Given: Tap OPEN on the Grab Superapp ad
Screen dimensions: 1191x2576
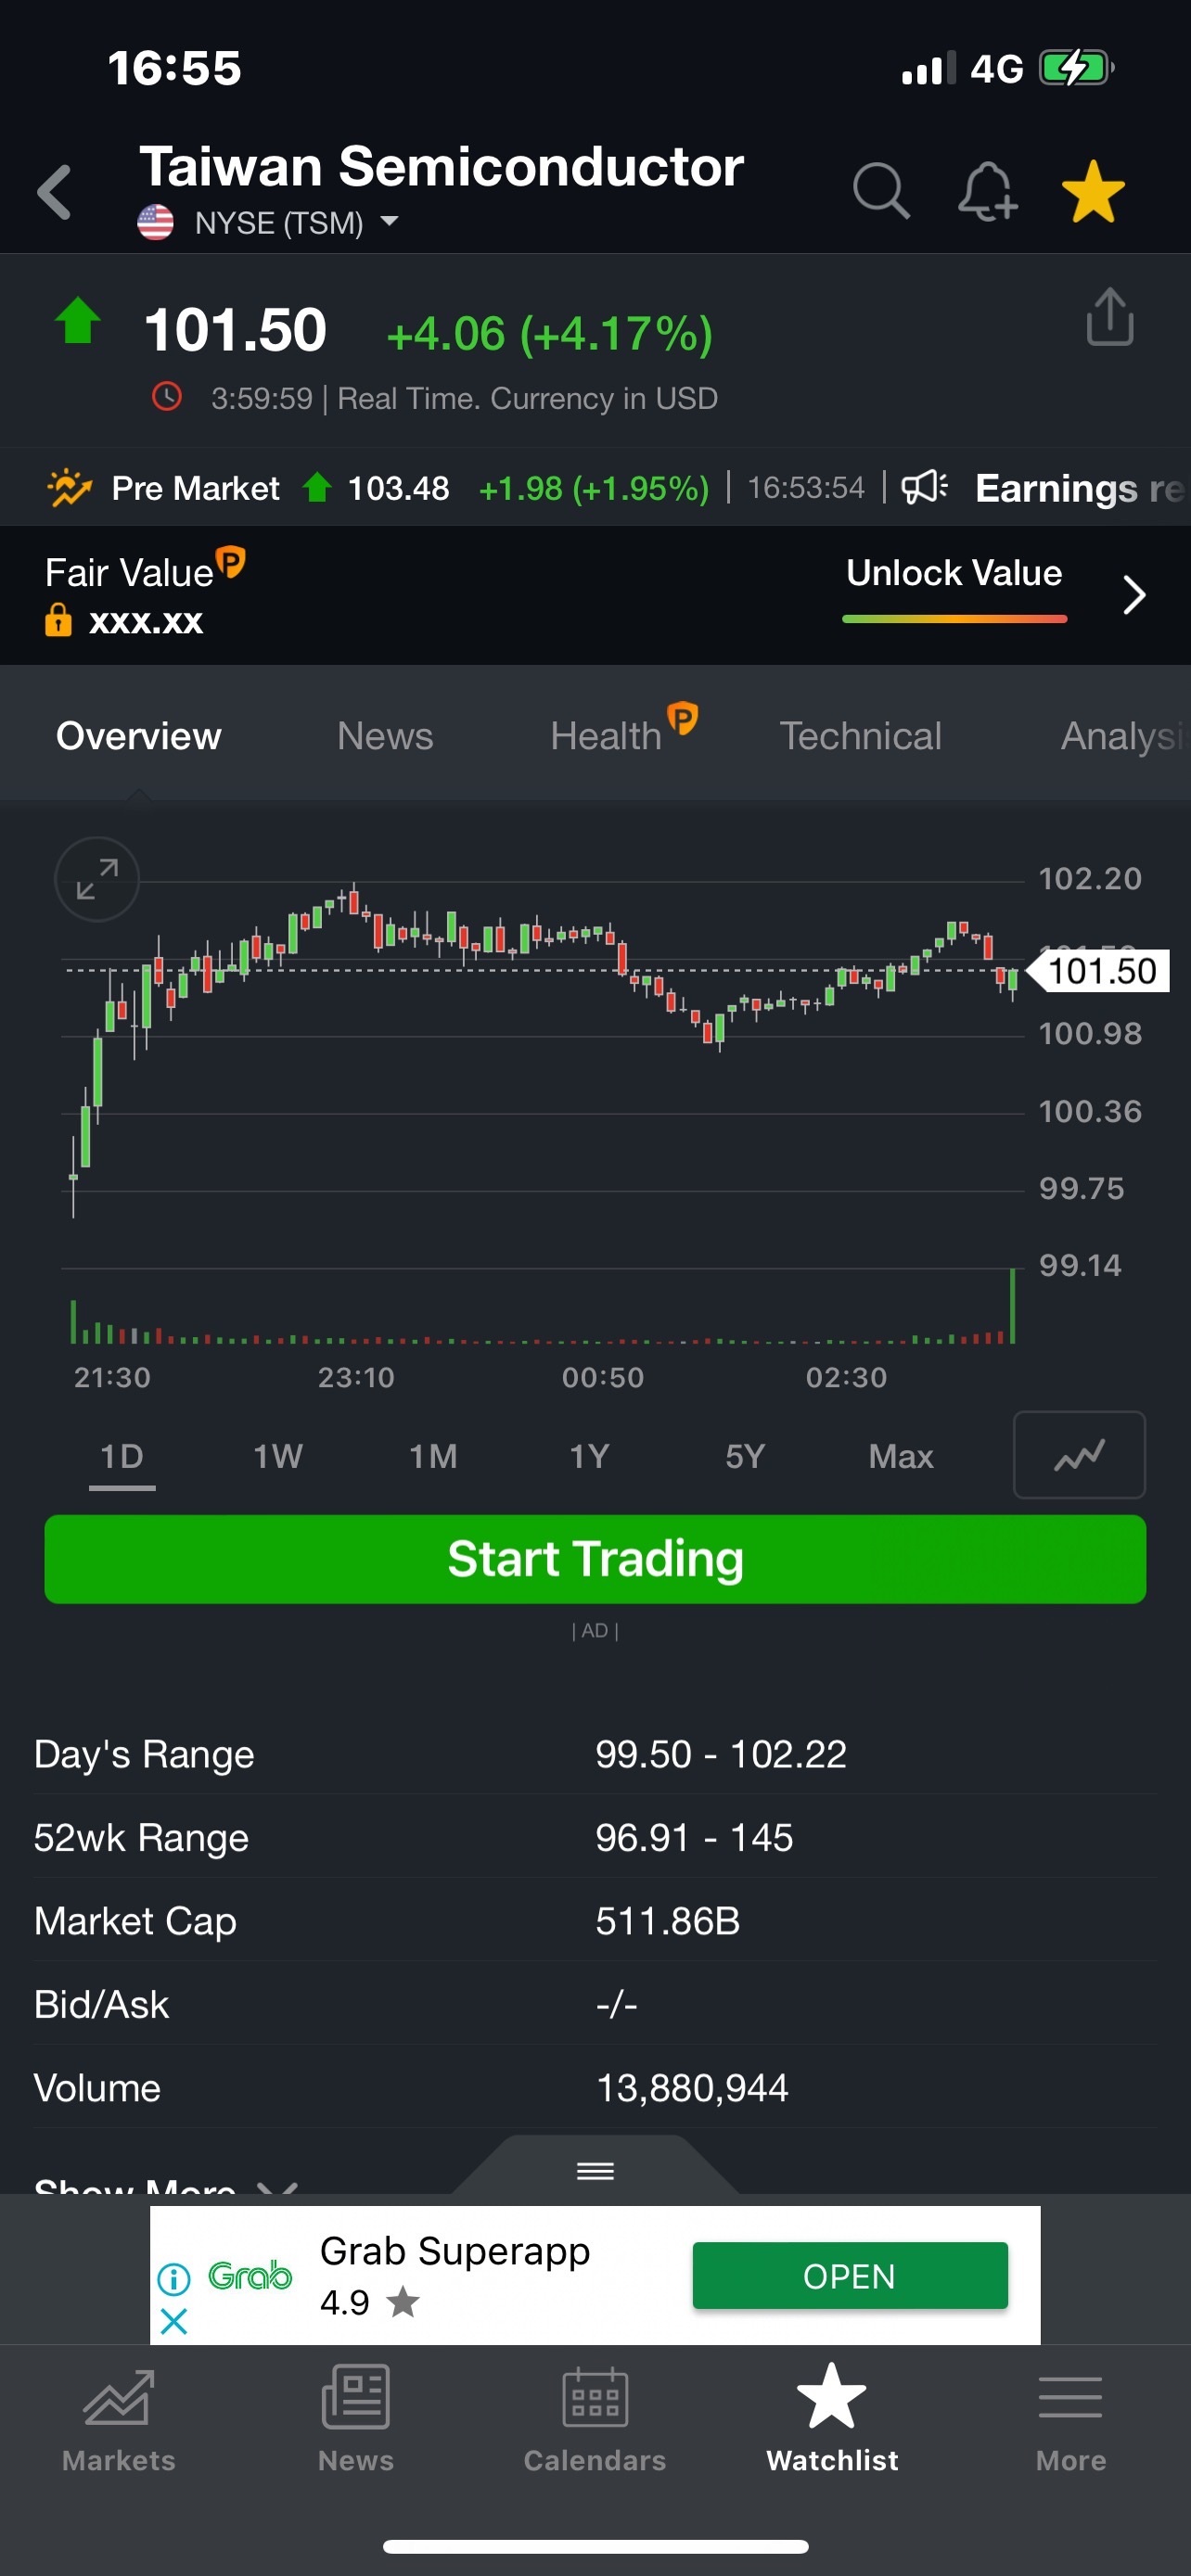Looking at the screenshot, I should (x=850, y=2276).
